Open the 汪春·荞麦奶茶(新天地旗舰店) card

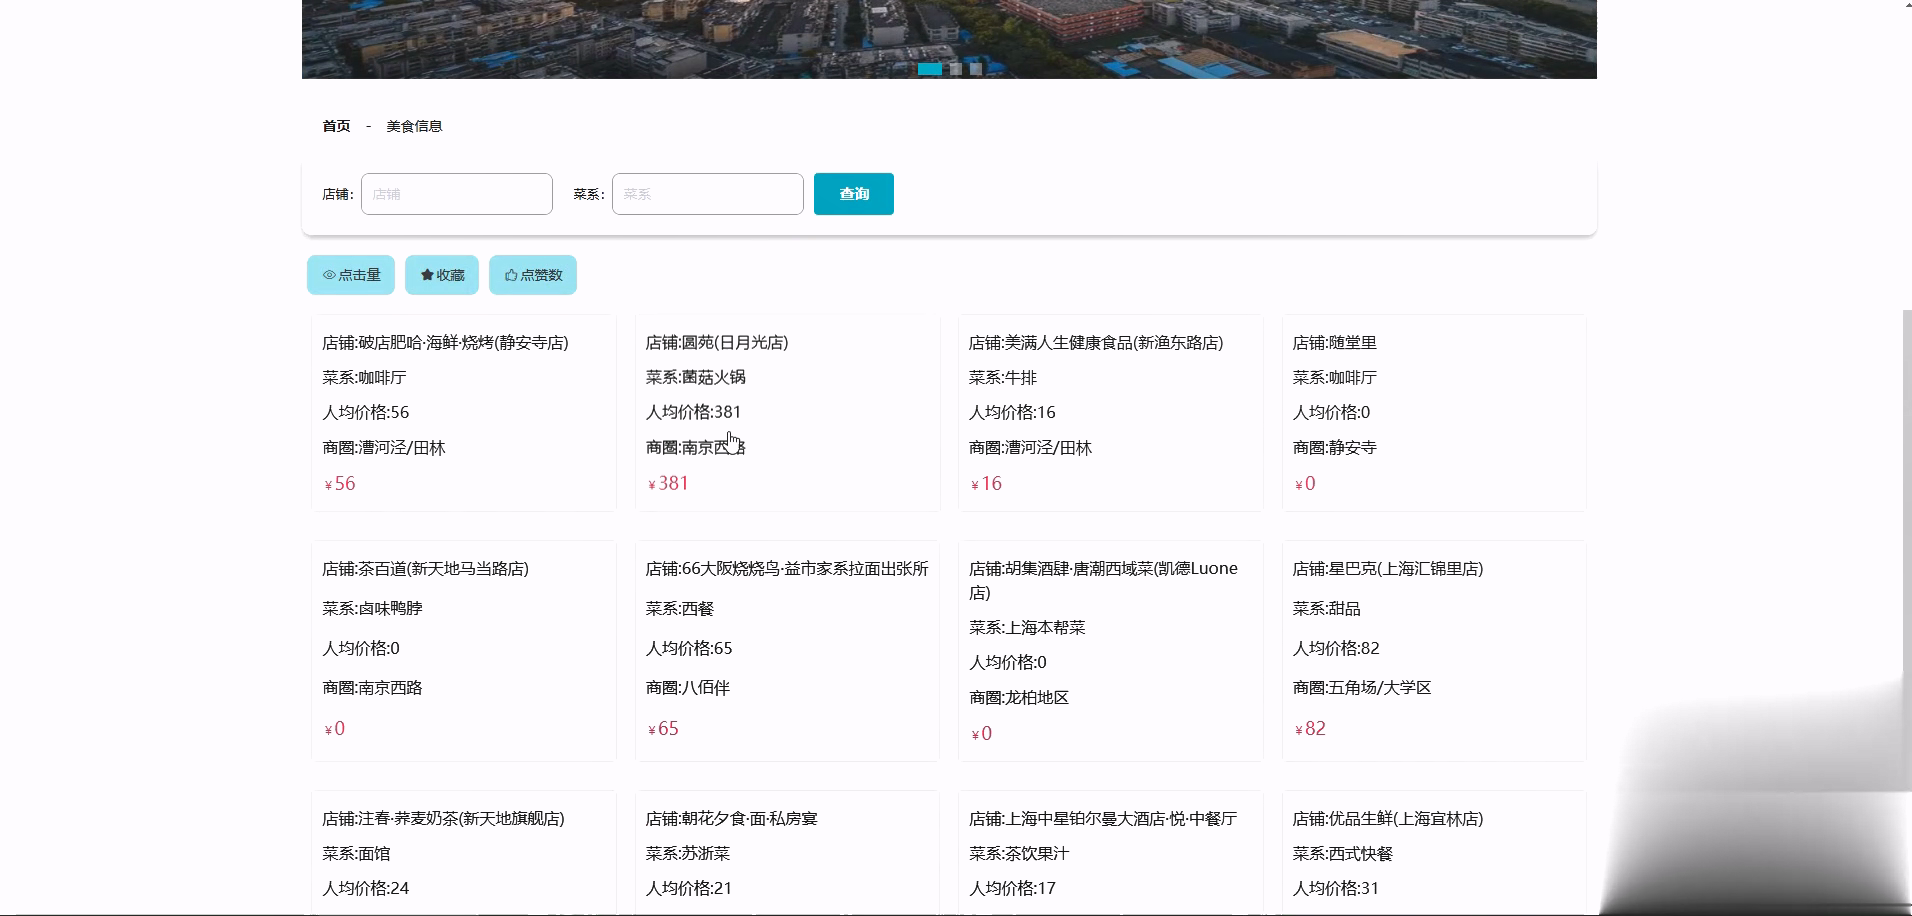pyautogui.click(x=464, y=853)
